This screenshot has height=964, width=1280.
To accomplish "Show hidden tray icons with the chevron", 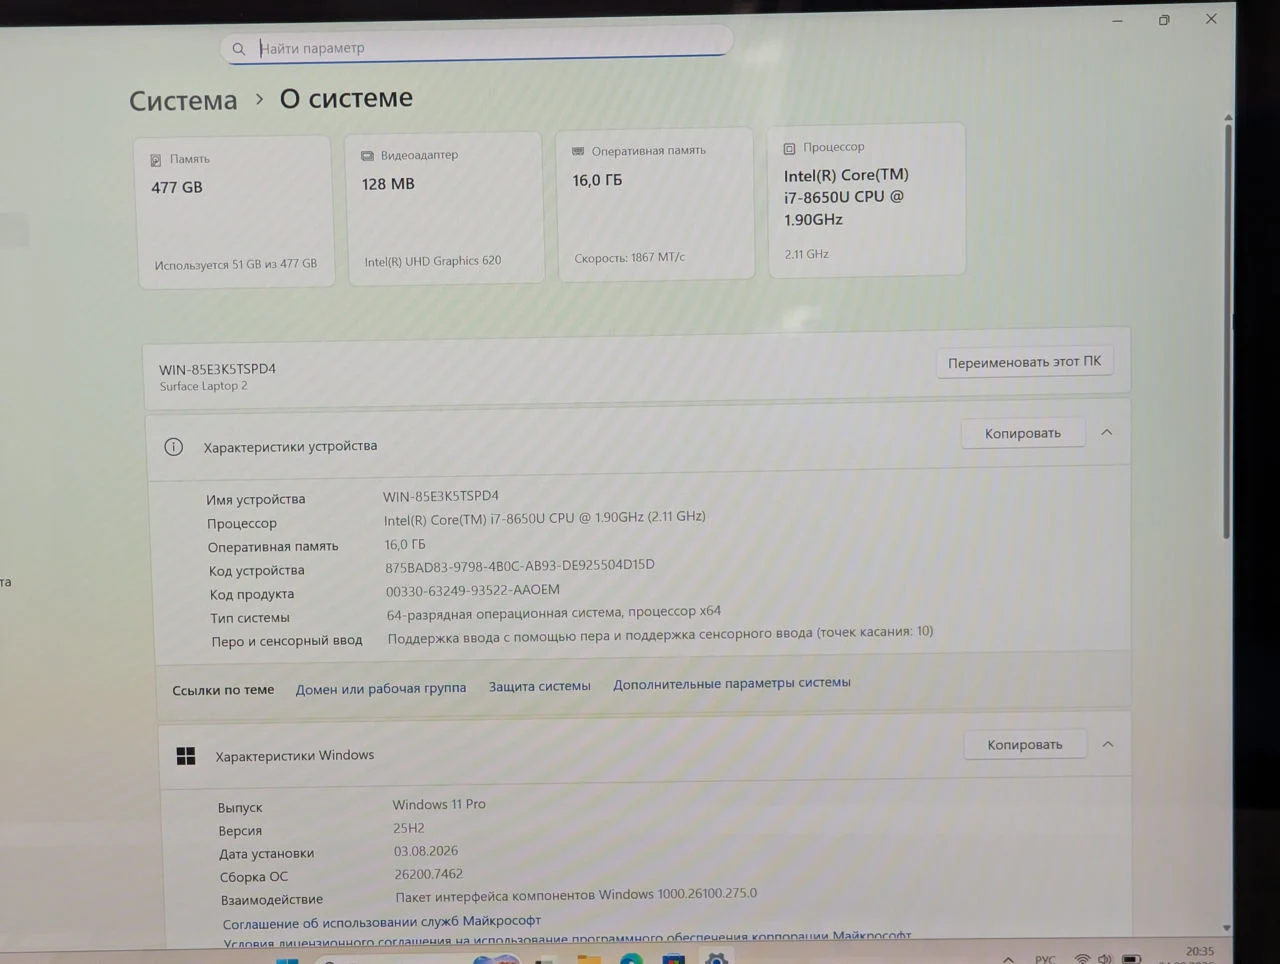I will 1008,959.
